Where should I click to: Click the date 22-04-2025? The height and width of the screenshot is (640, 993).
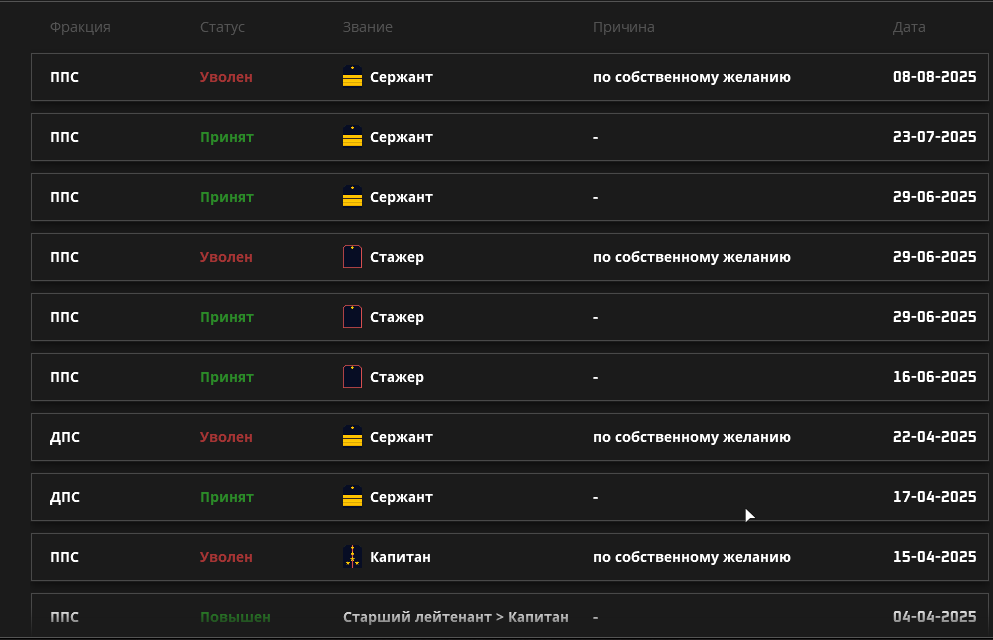tap(934, 437)
